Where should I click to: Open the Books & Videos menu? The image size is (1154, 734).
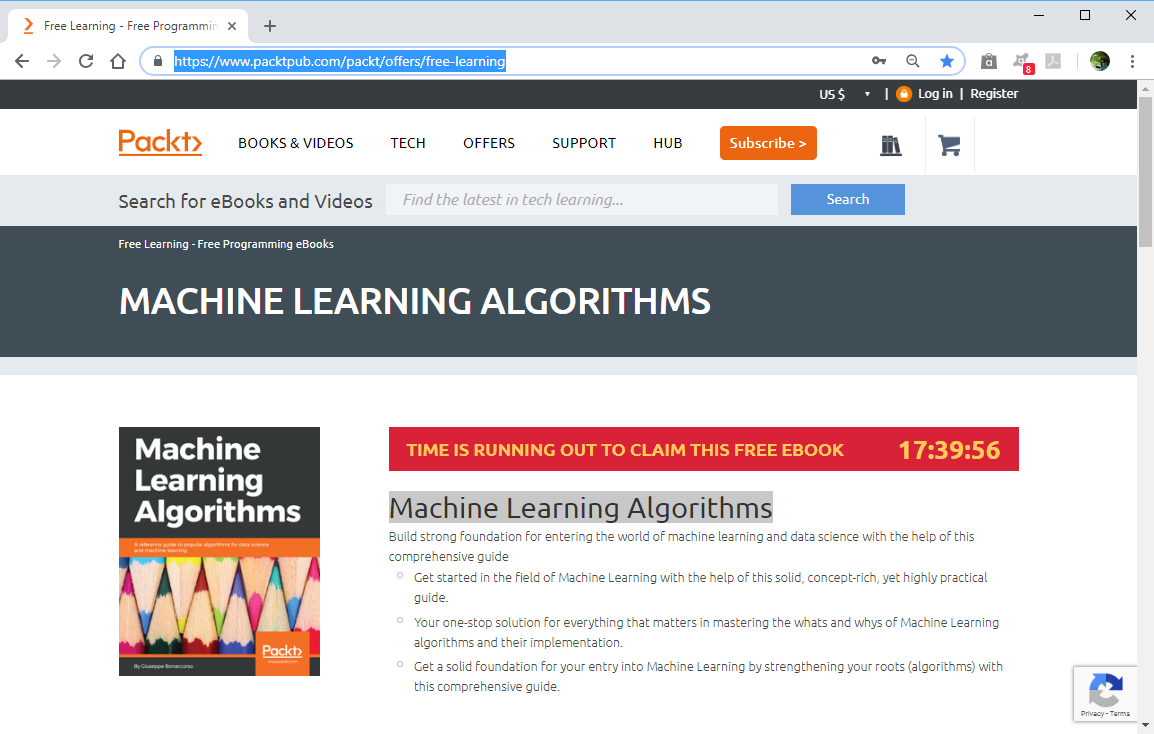tap(295, 143)
